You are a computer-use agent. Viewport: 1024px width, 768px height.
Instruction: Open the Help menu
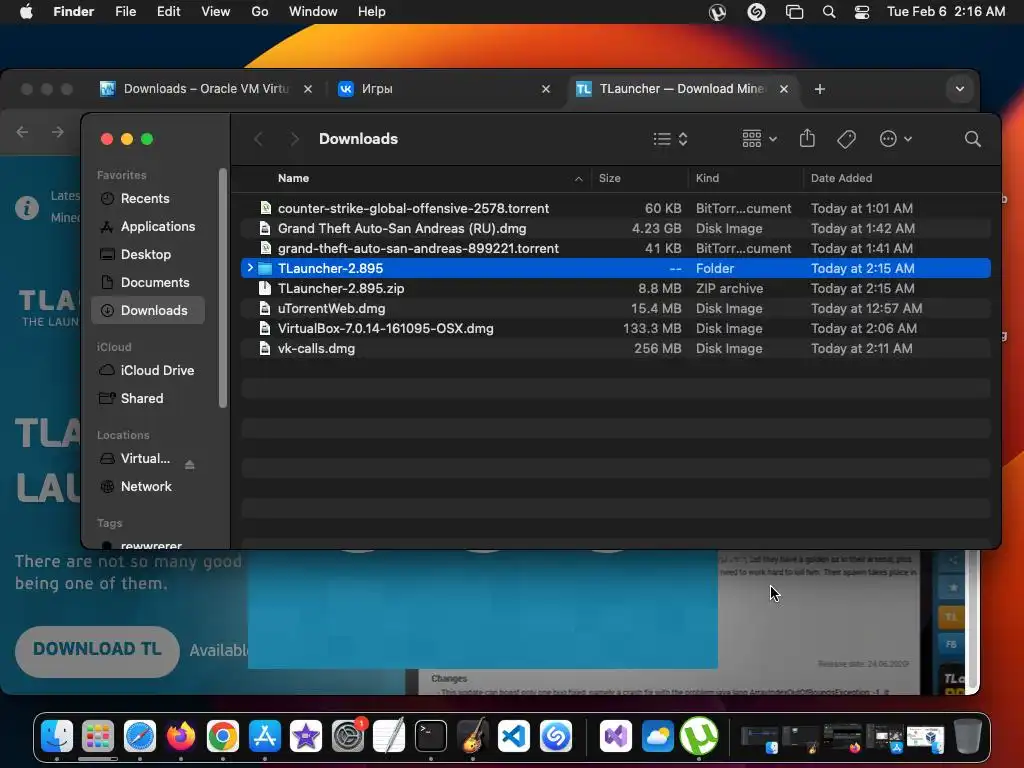[x=372, y=12]
